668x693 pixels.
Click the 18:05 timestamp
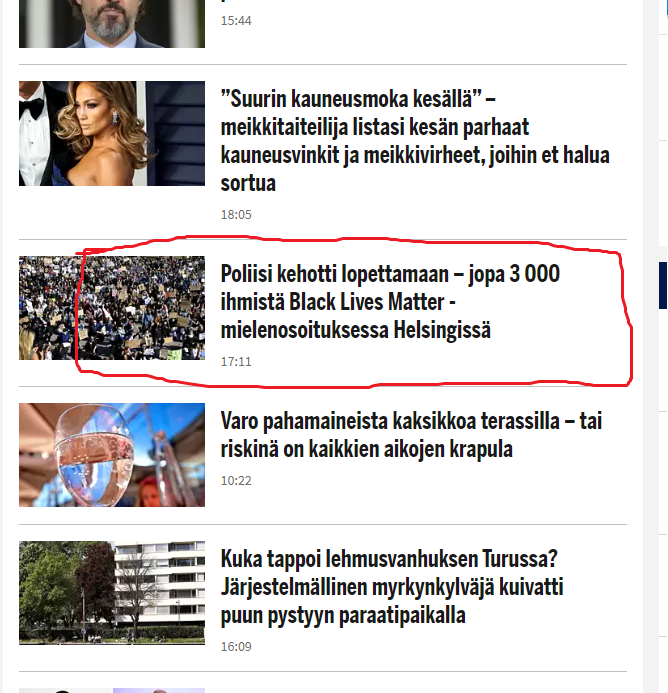[236, 215]
